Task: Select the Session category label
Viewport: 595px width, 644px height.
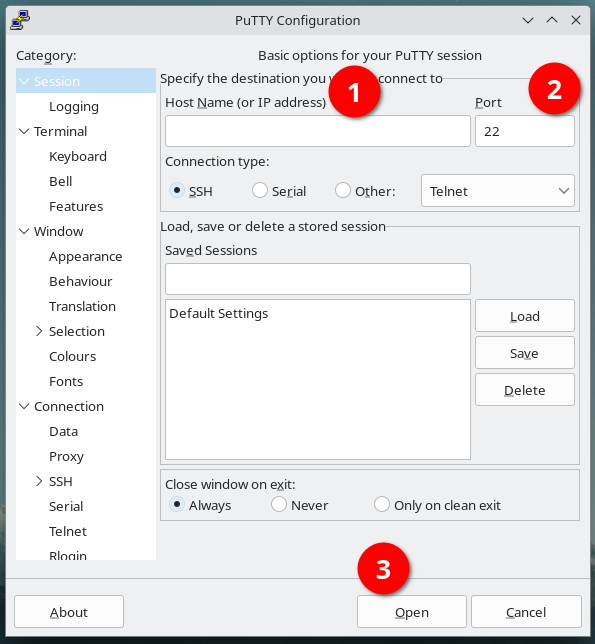Action: click(x=57, y=81)
